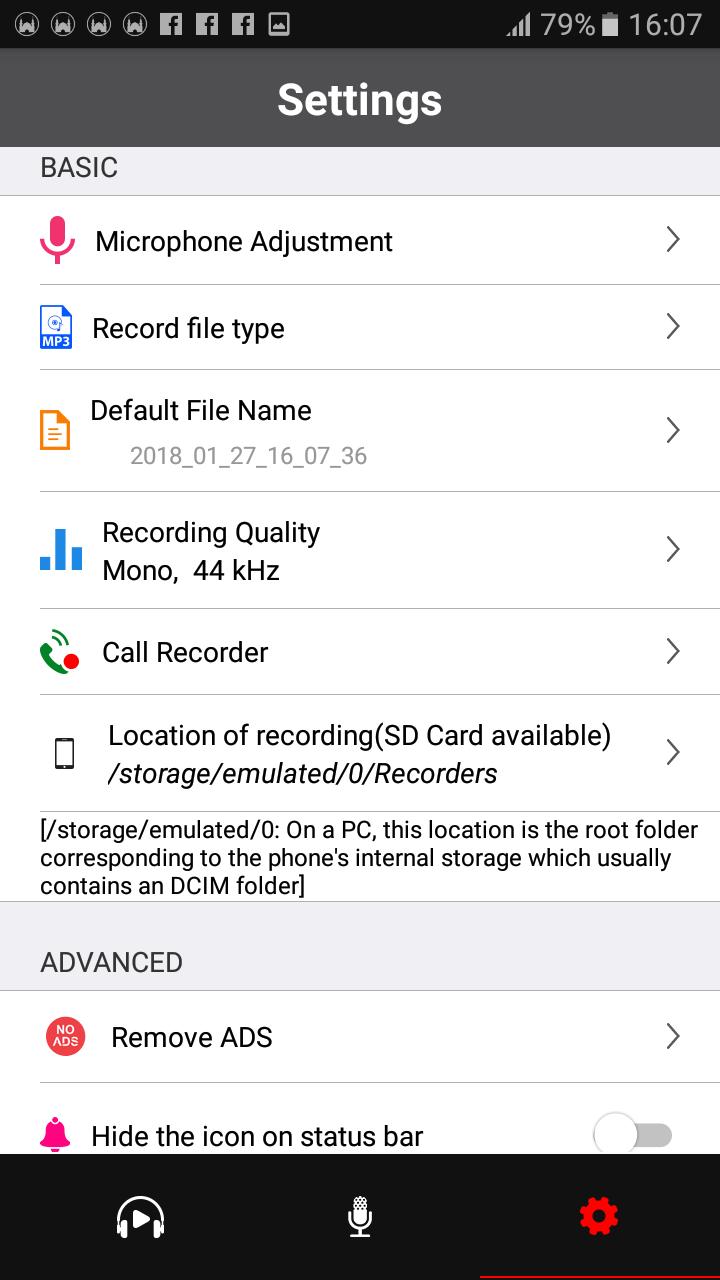Edit the Default File Name label
This screenshot has width=720, height=1280.
[201, 410]
